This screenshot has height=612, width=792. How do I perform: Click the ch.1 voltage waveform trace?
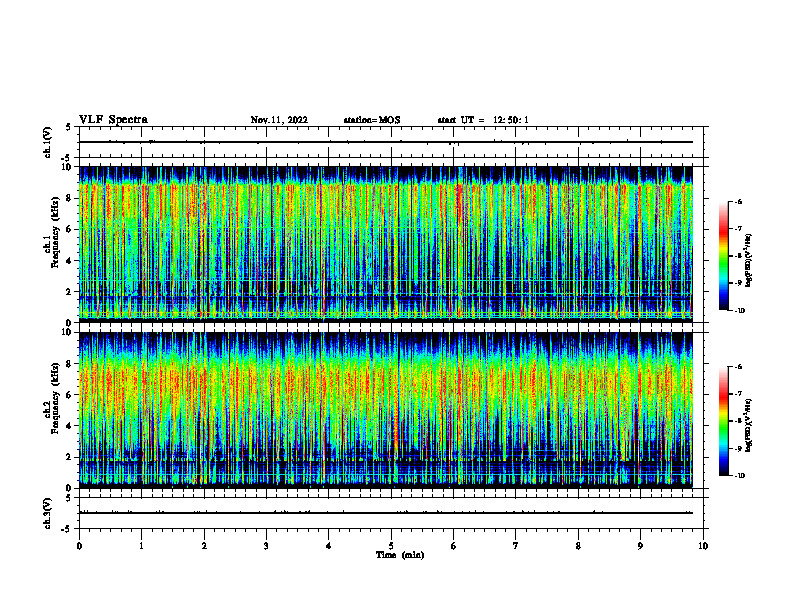coord(386,142)
